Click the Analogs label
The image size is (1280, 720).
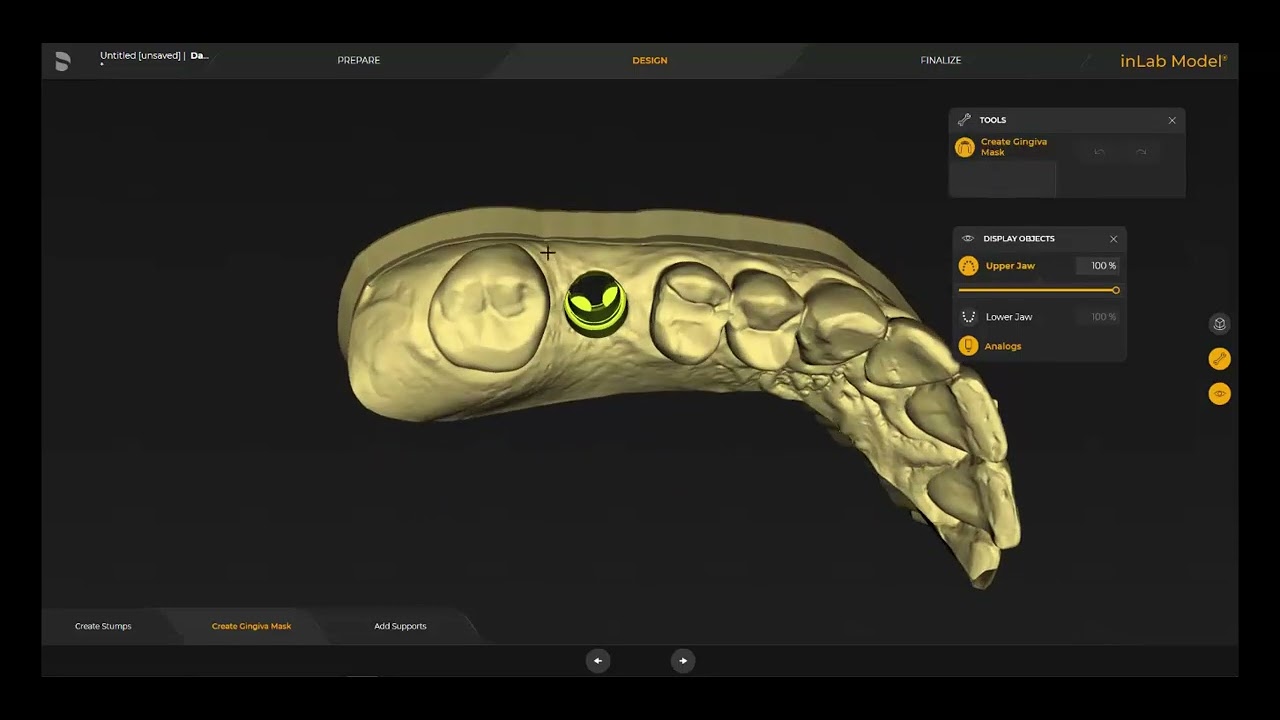click(1003, 346)
